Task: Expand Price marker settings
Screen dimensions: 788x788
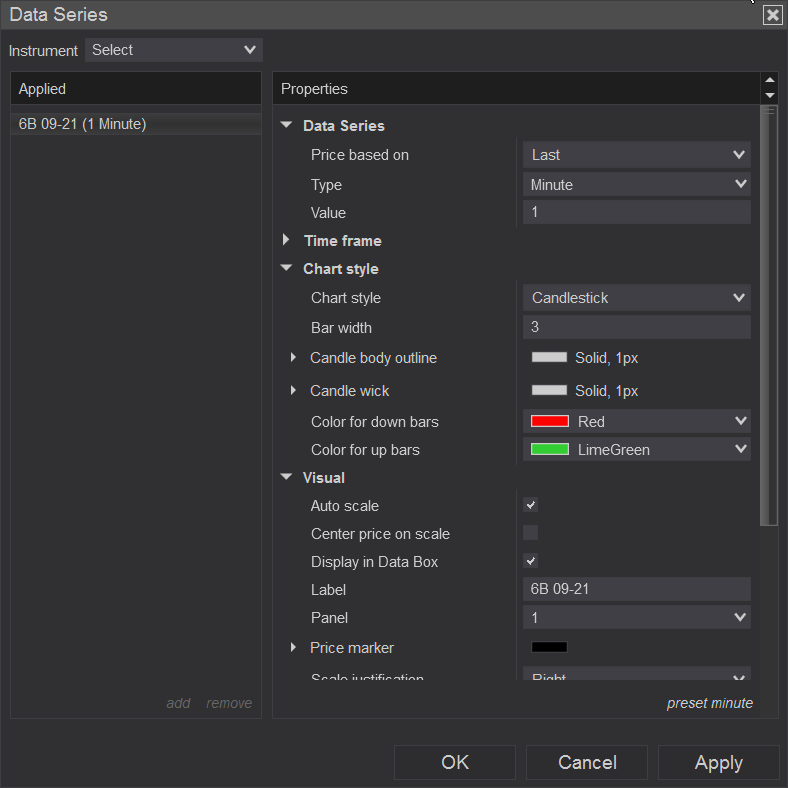Action: [293, 648]
